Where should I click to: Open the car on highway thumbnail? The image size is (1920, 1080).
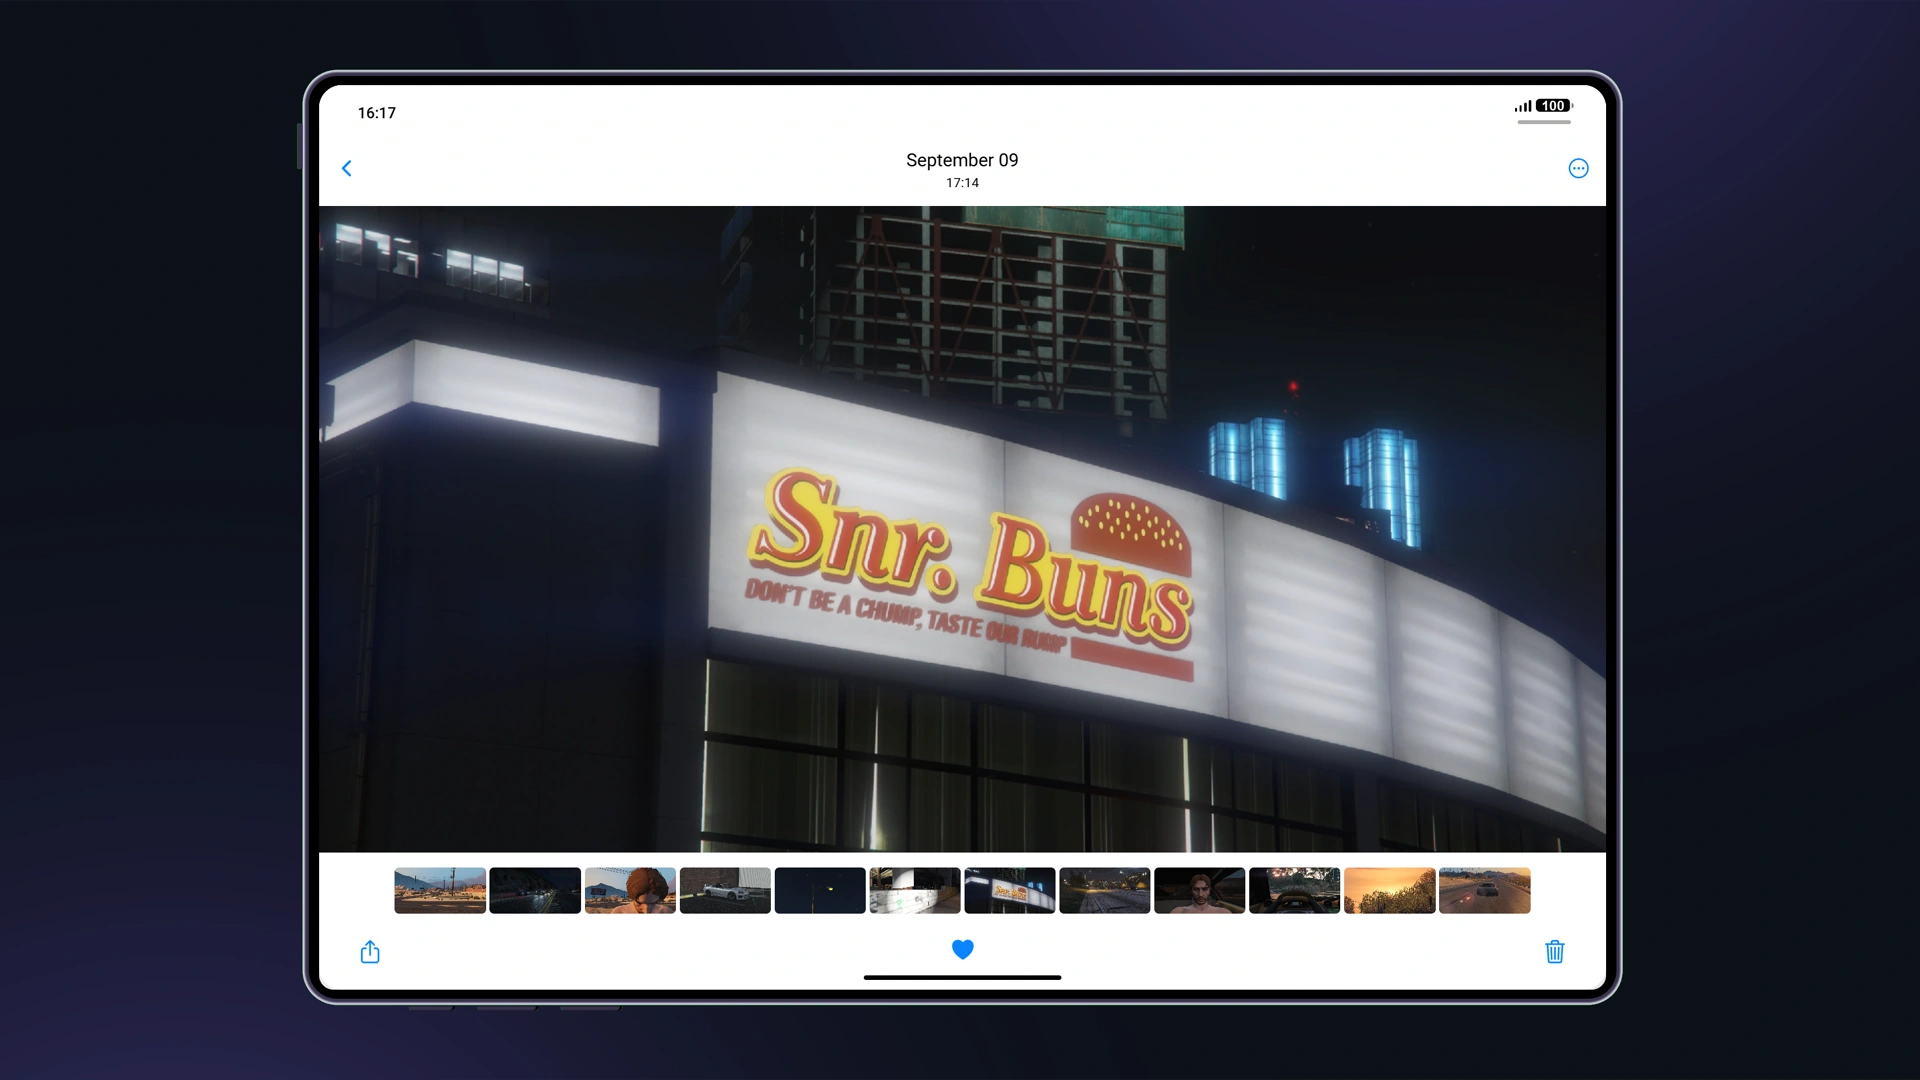(1485, 890)
